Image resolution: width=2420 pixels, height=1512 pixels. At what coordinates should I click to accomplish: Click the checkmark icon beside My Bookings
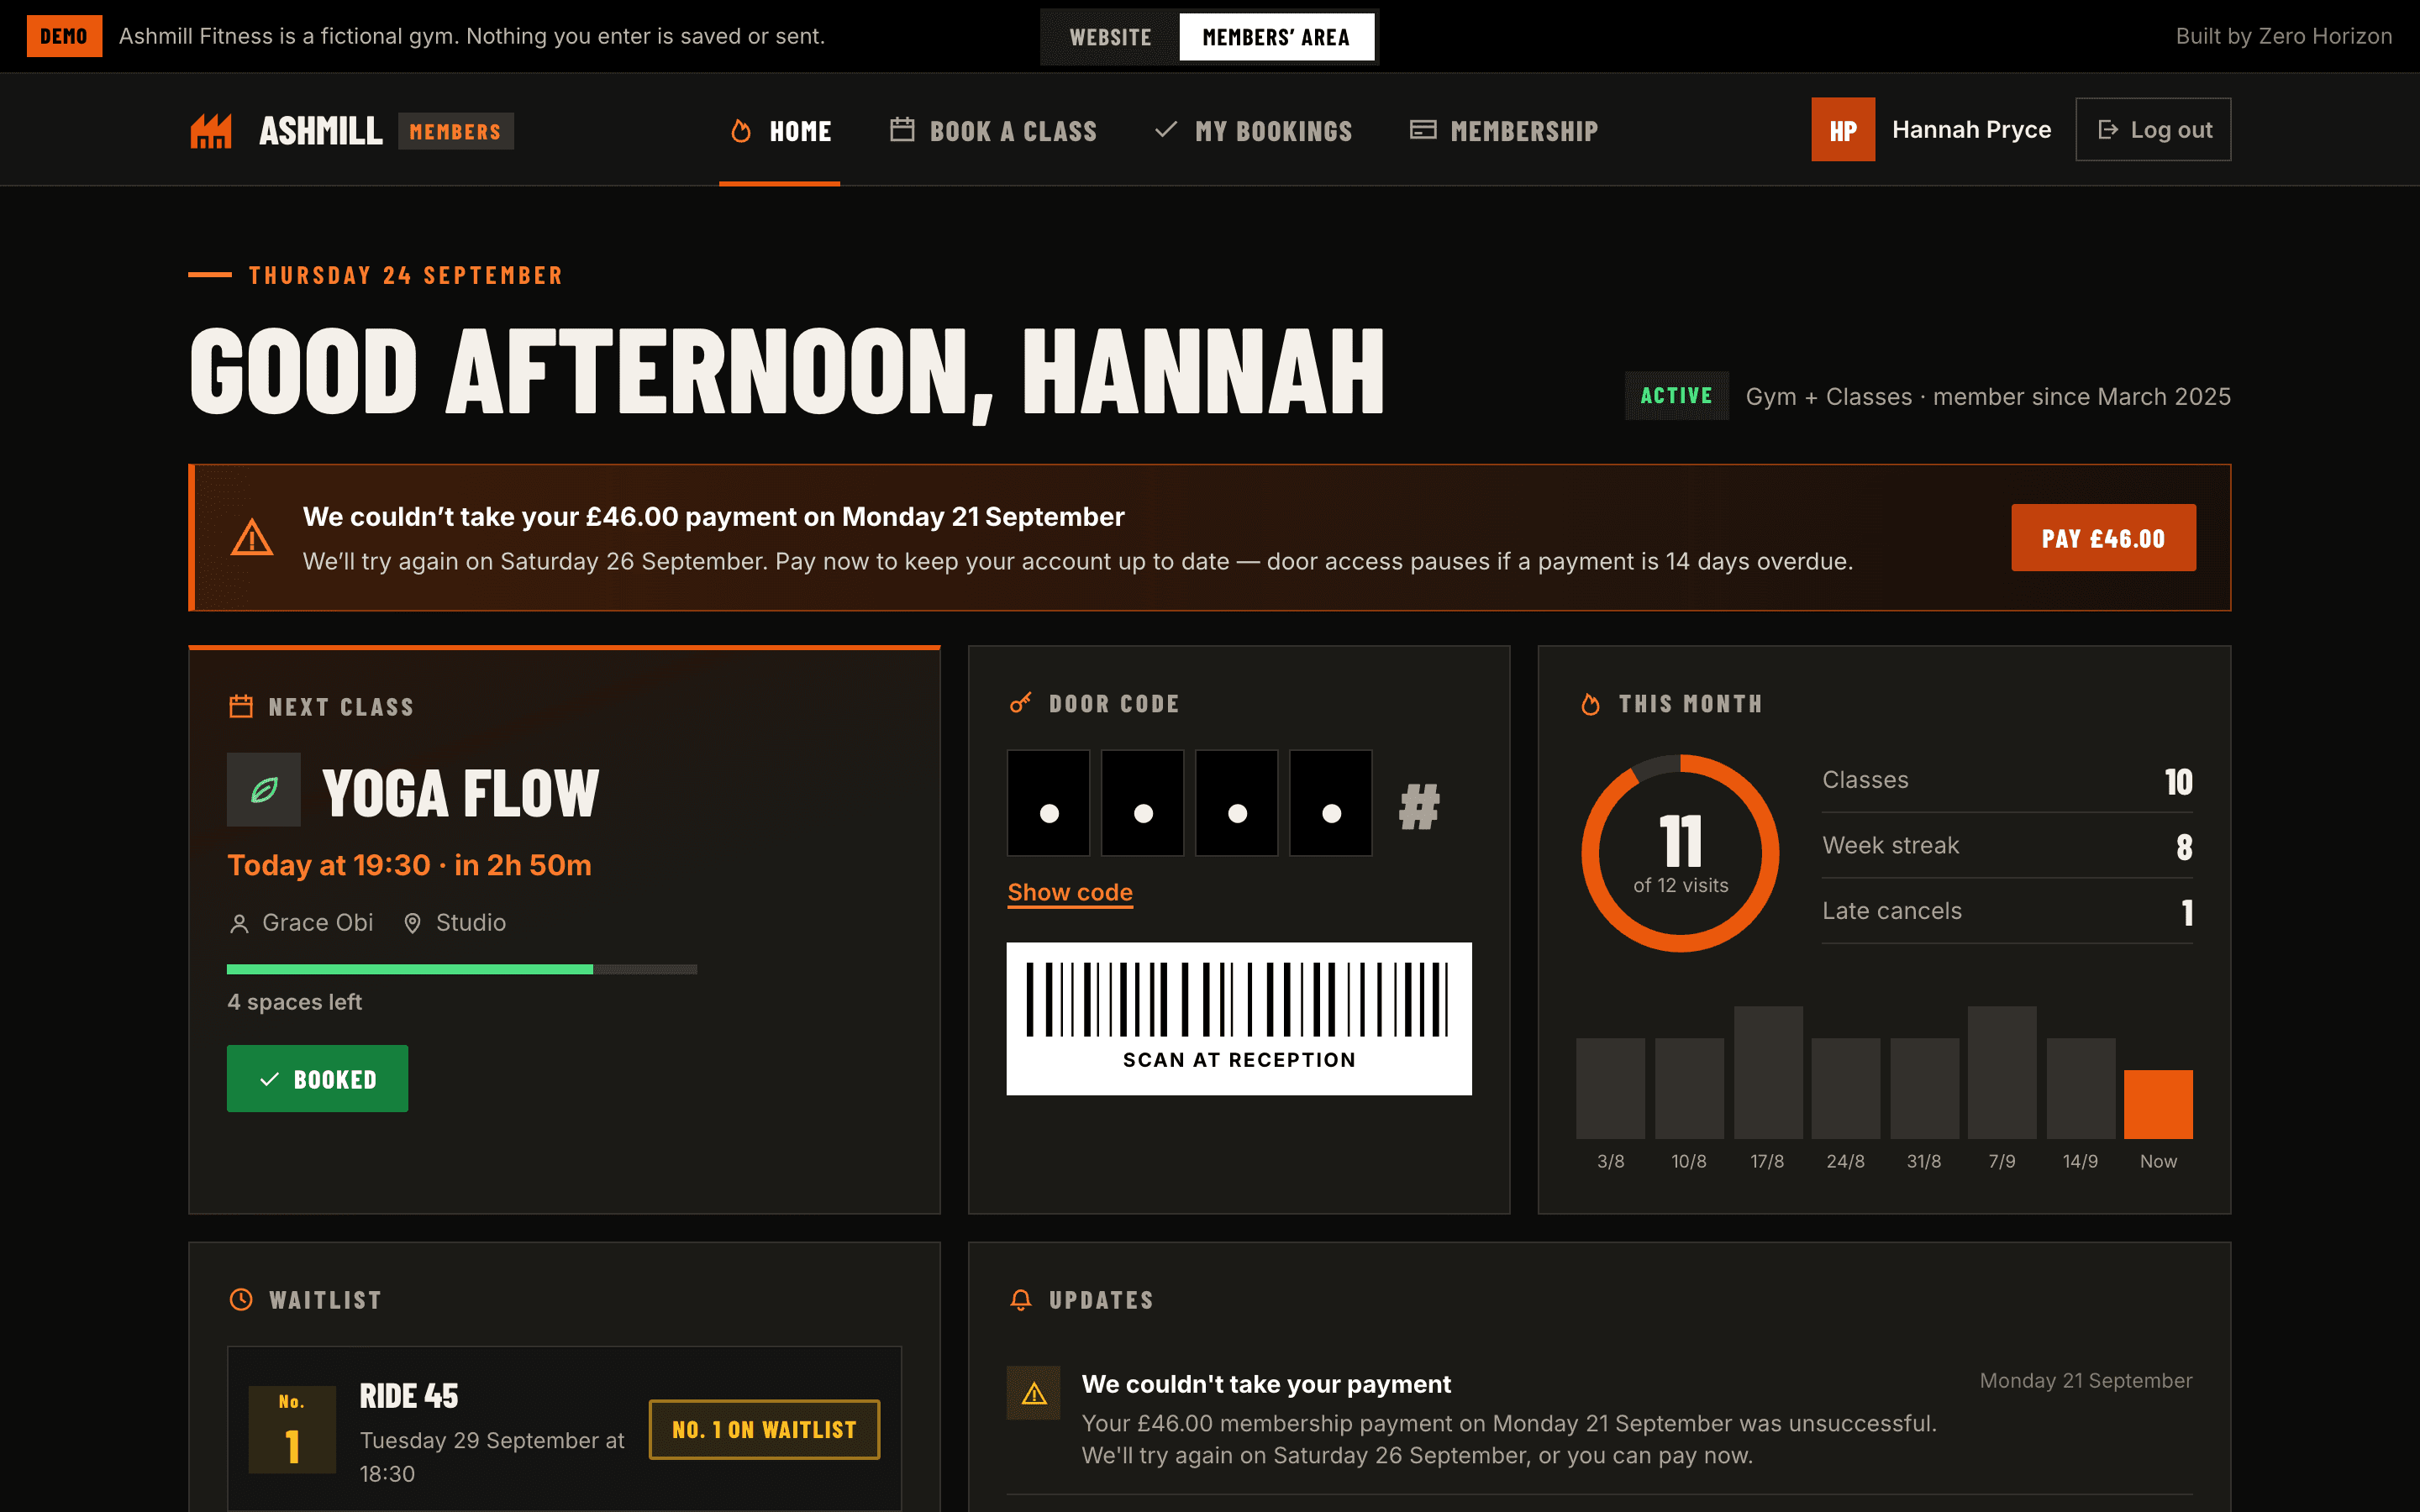point(1166,130)
